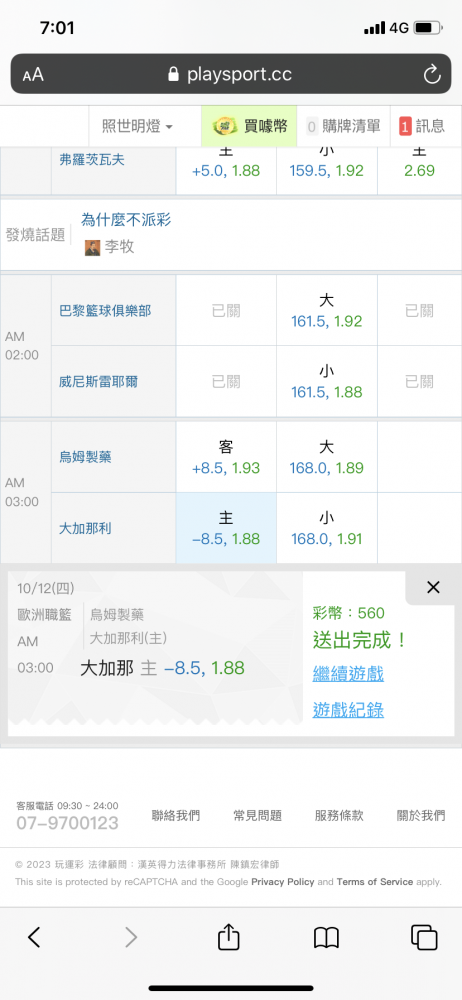Open hot topic 為什麼不派彩

click(126, 220)
